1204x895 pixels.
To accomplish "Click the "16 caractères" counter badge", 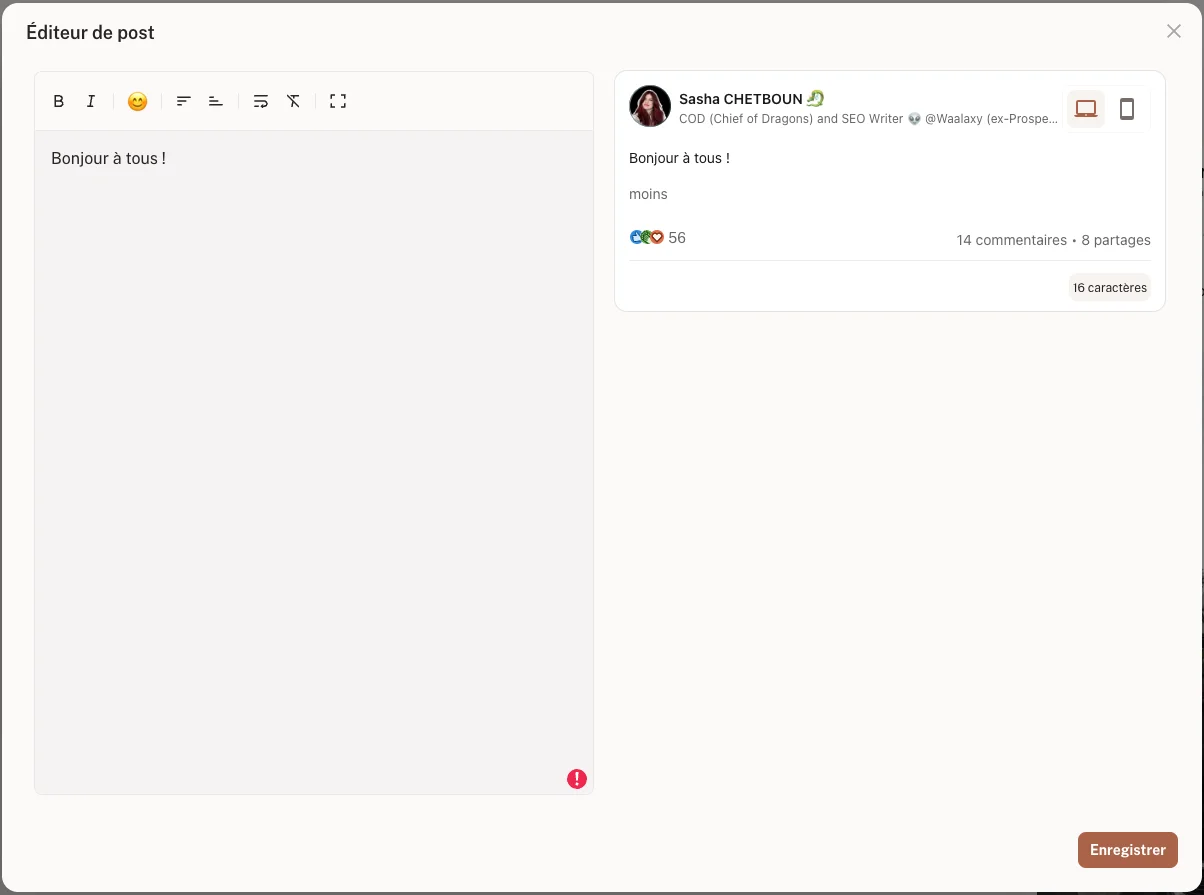I will click(1110, 288).
